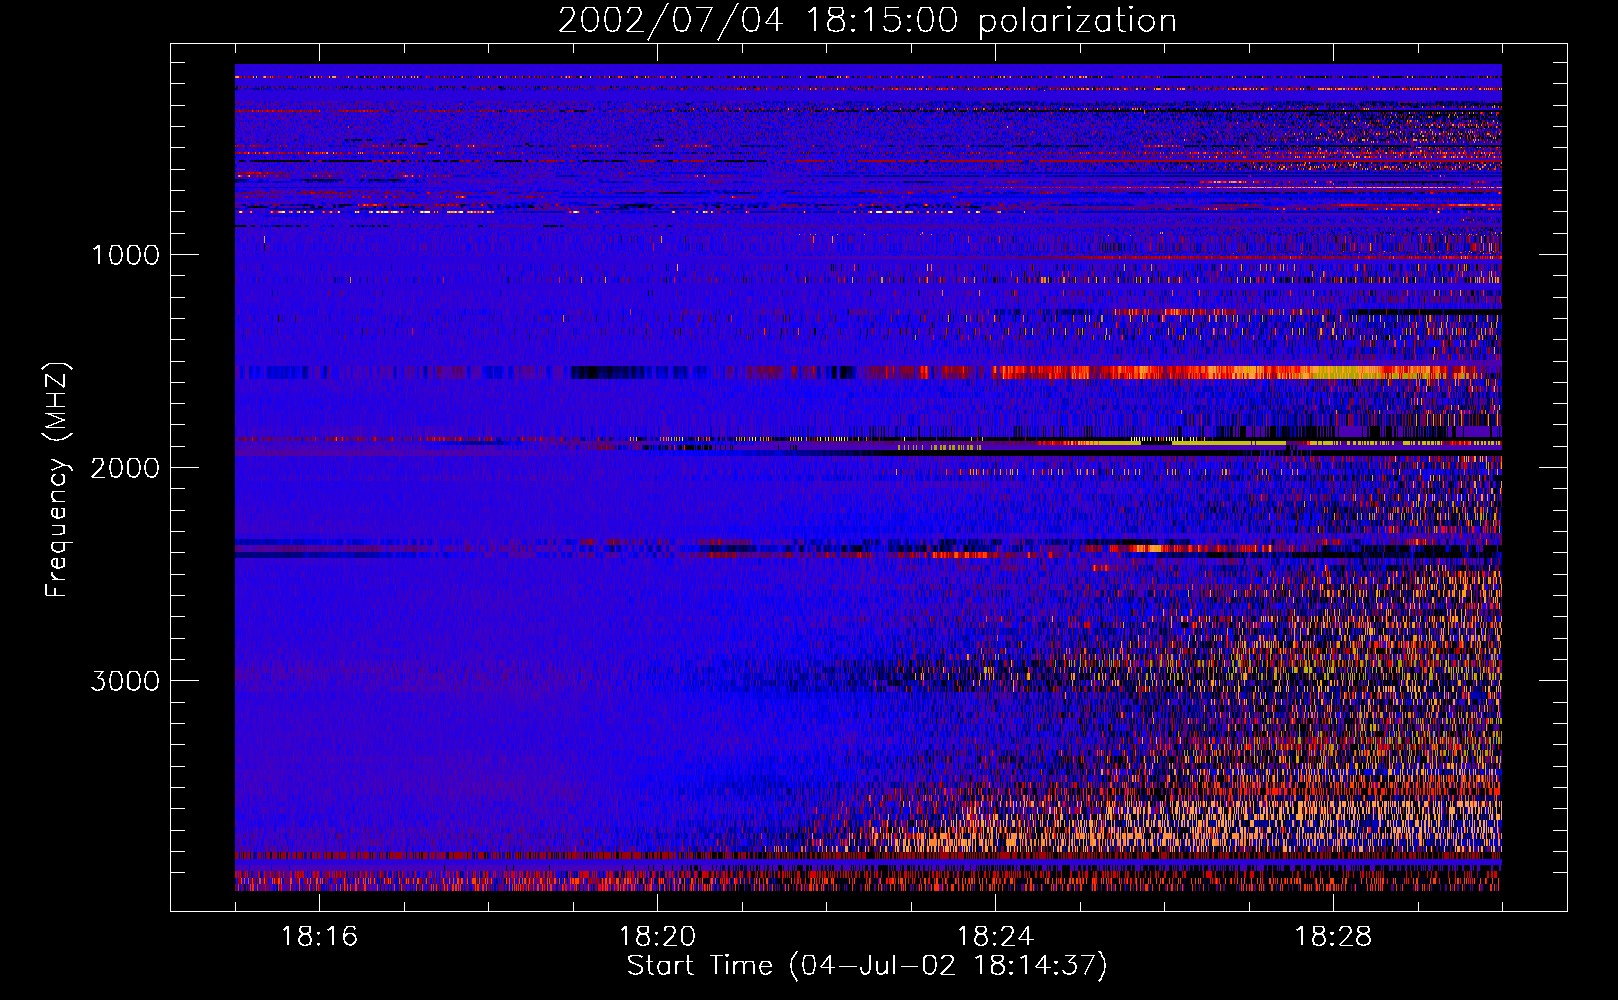
Task: Click the 'Start Time (04-Jul-02 18:14:37)' label
Action: pyautogui.click(x=867, y=965)
